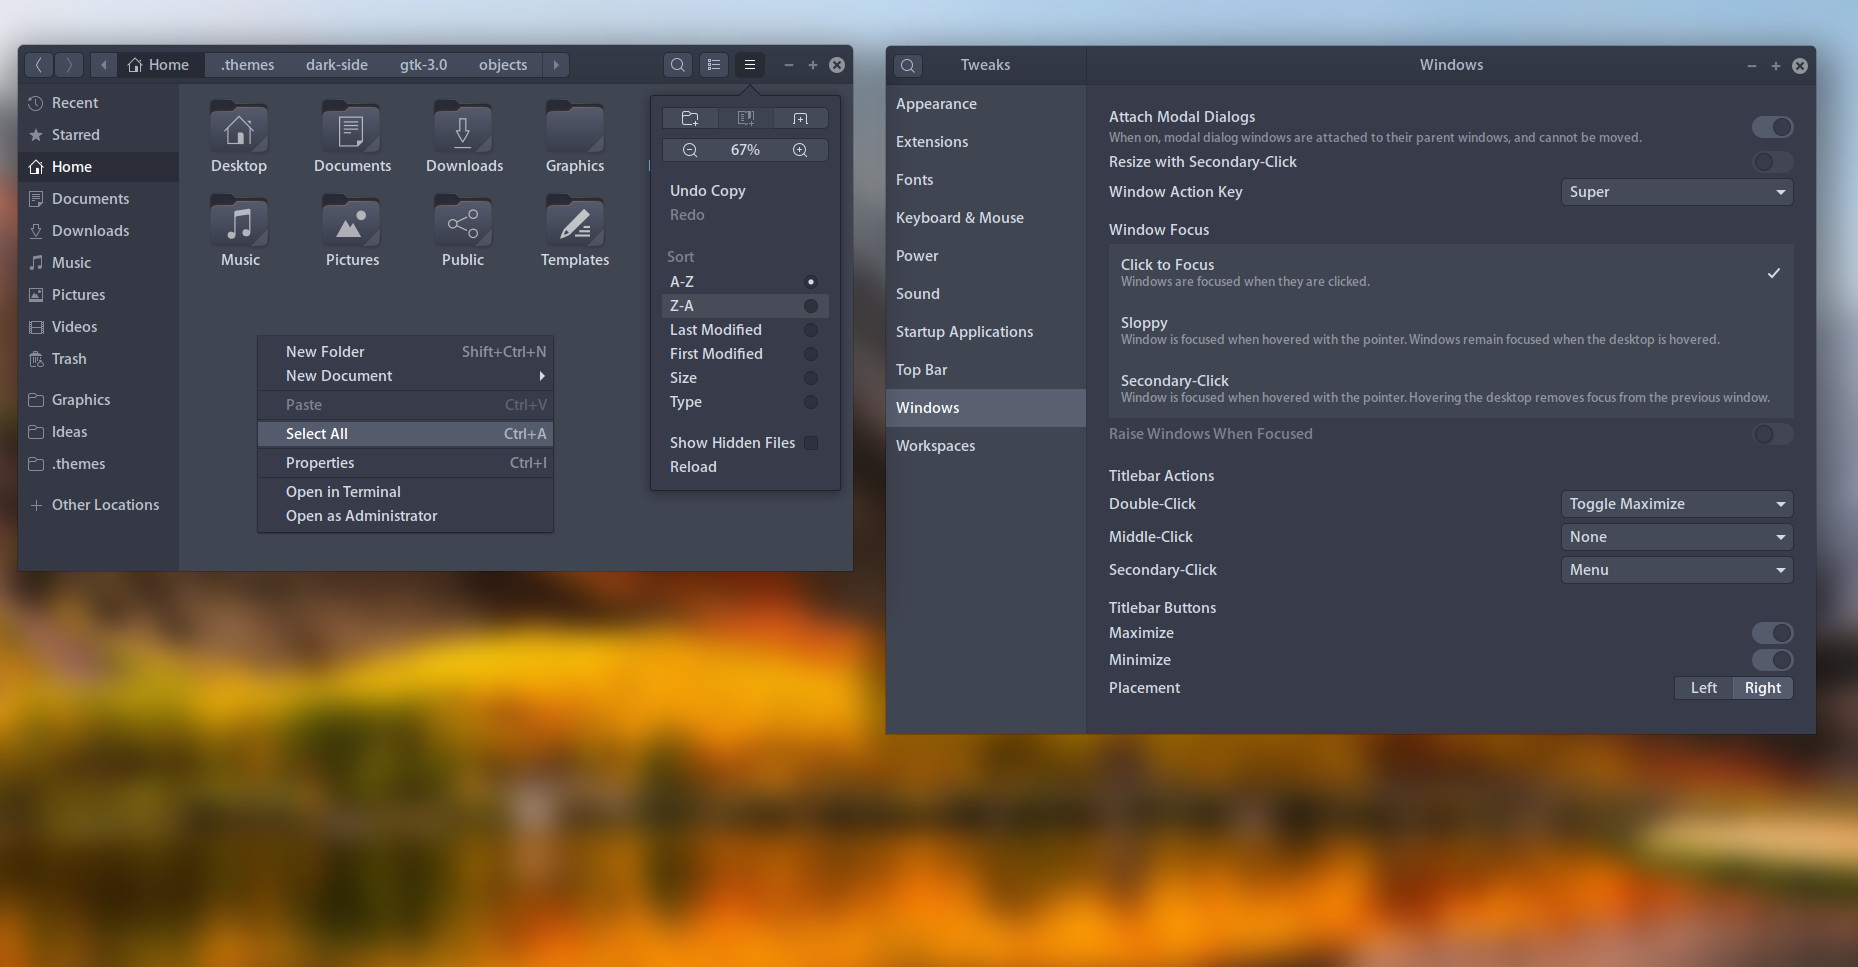
Task: Toggle Resize with Secondary-Click switch
Action: 1772,162
